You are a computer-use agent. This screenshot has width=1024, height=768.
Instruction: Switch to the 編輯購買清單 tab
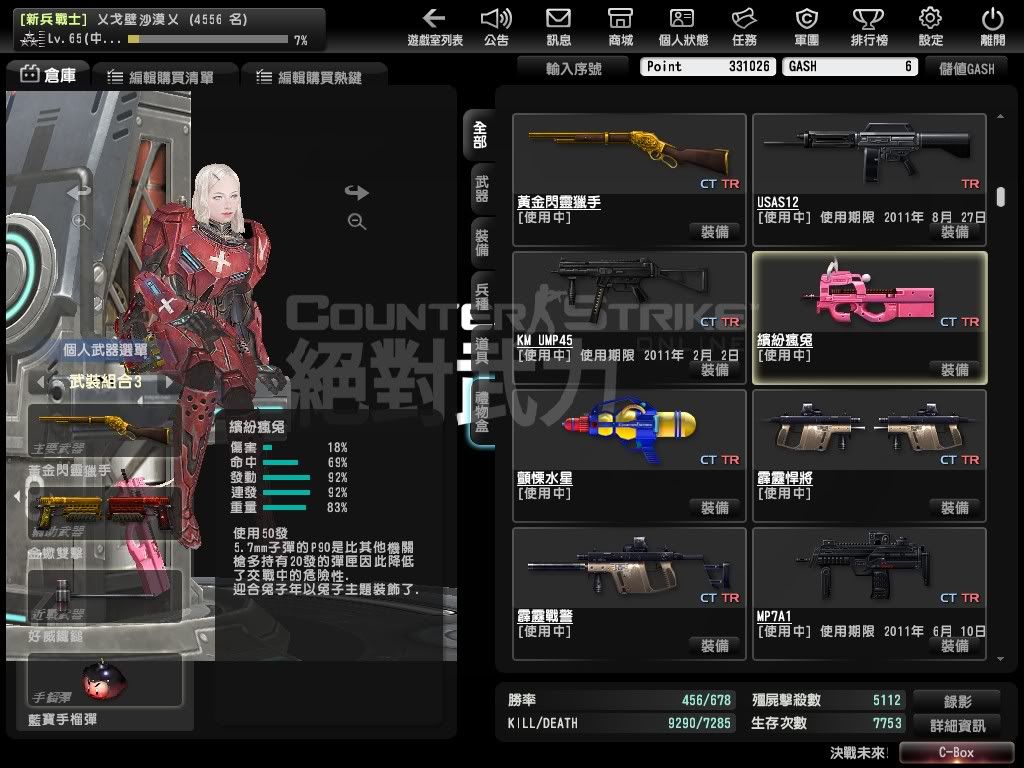(x=165, y=77)
